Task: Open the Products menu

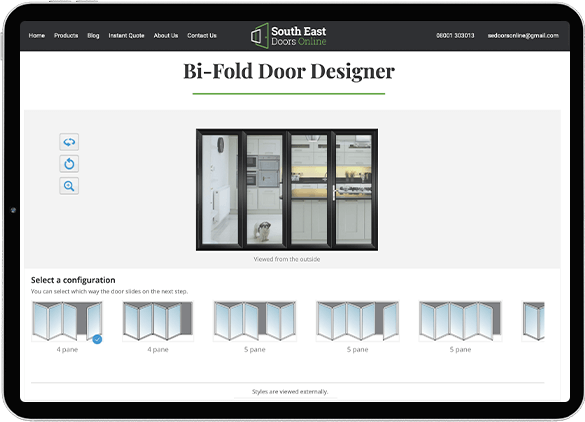Action: point(66,35)
